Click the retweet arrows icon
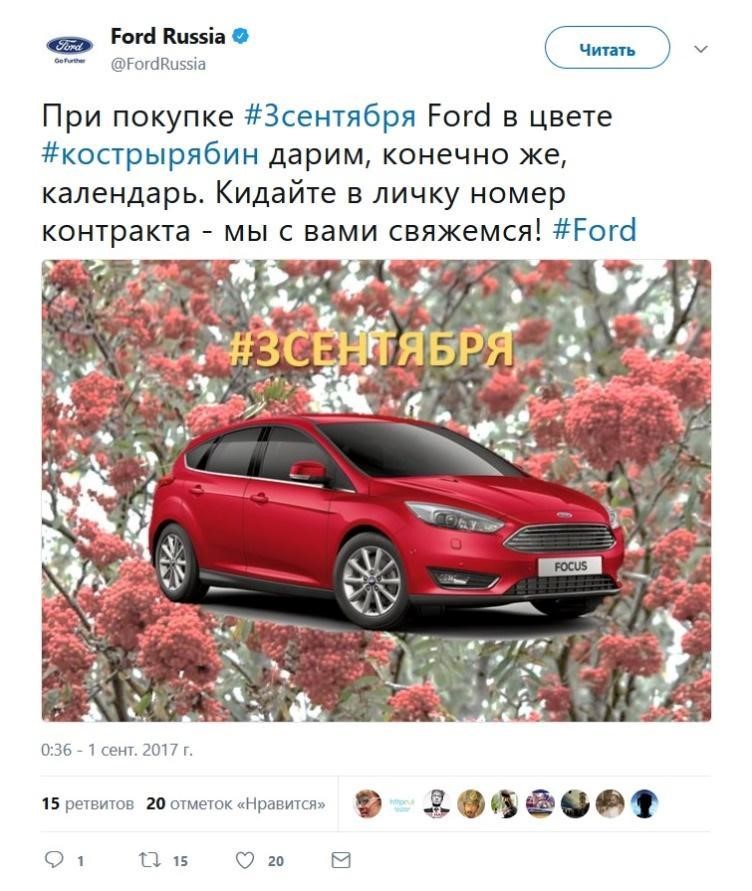The image size is (752, 891). click(x=149, y=860)
